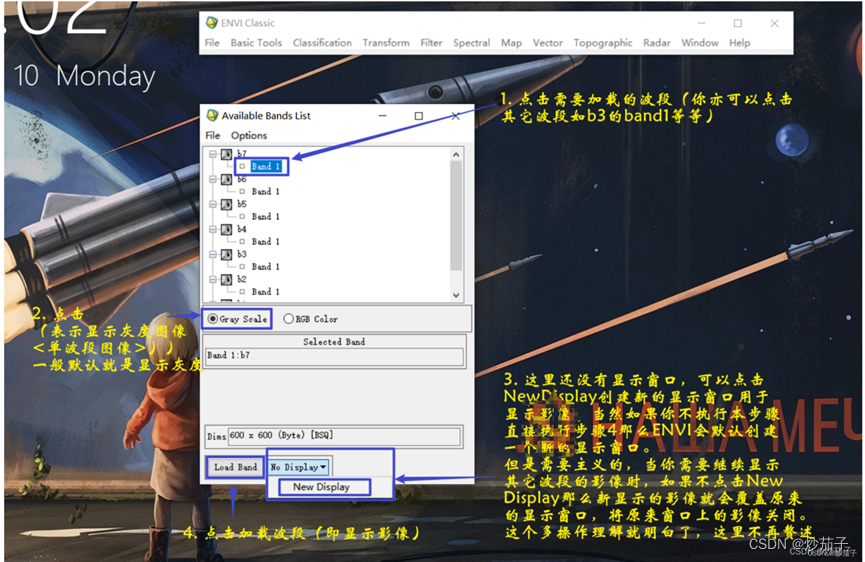Click the Available Bands List logo icon
Screen dimensions: 865x562
point(212,115)
